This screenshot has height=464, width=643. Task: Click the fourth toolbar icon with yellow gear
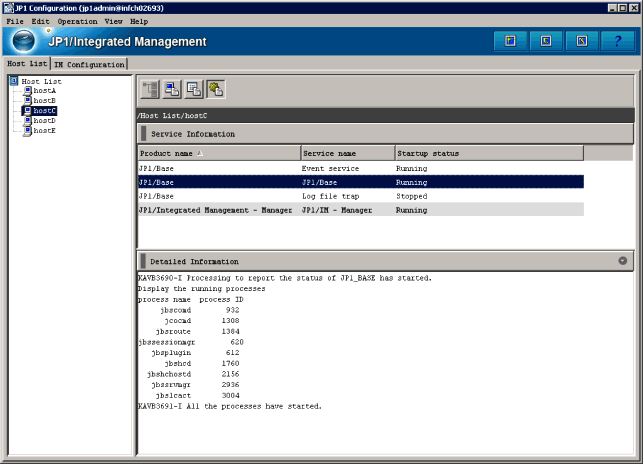tap(216, 90)
